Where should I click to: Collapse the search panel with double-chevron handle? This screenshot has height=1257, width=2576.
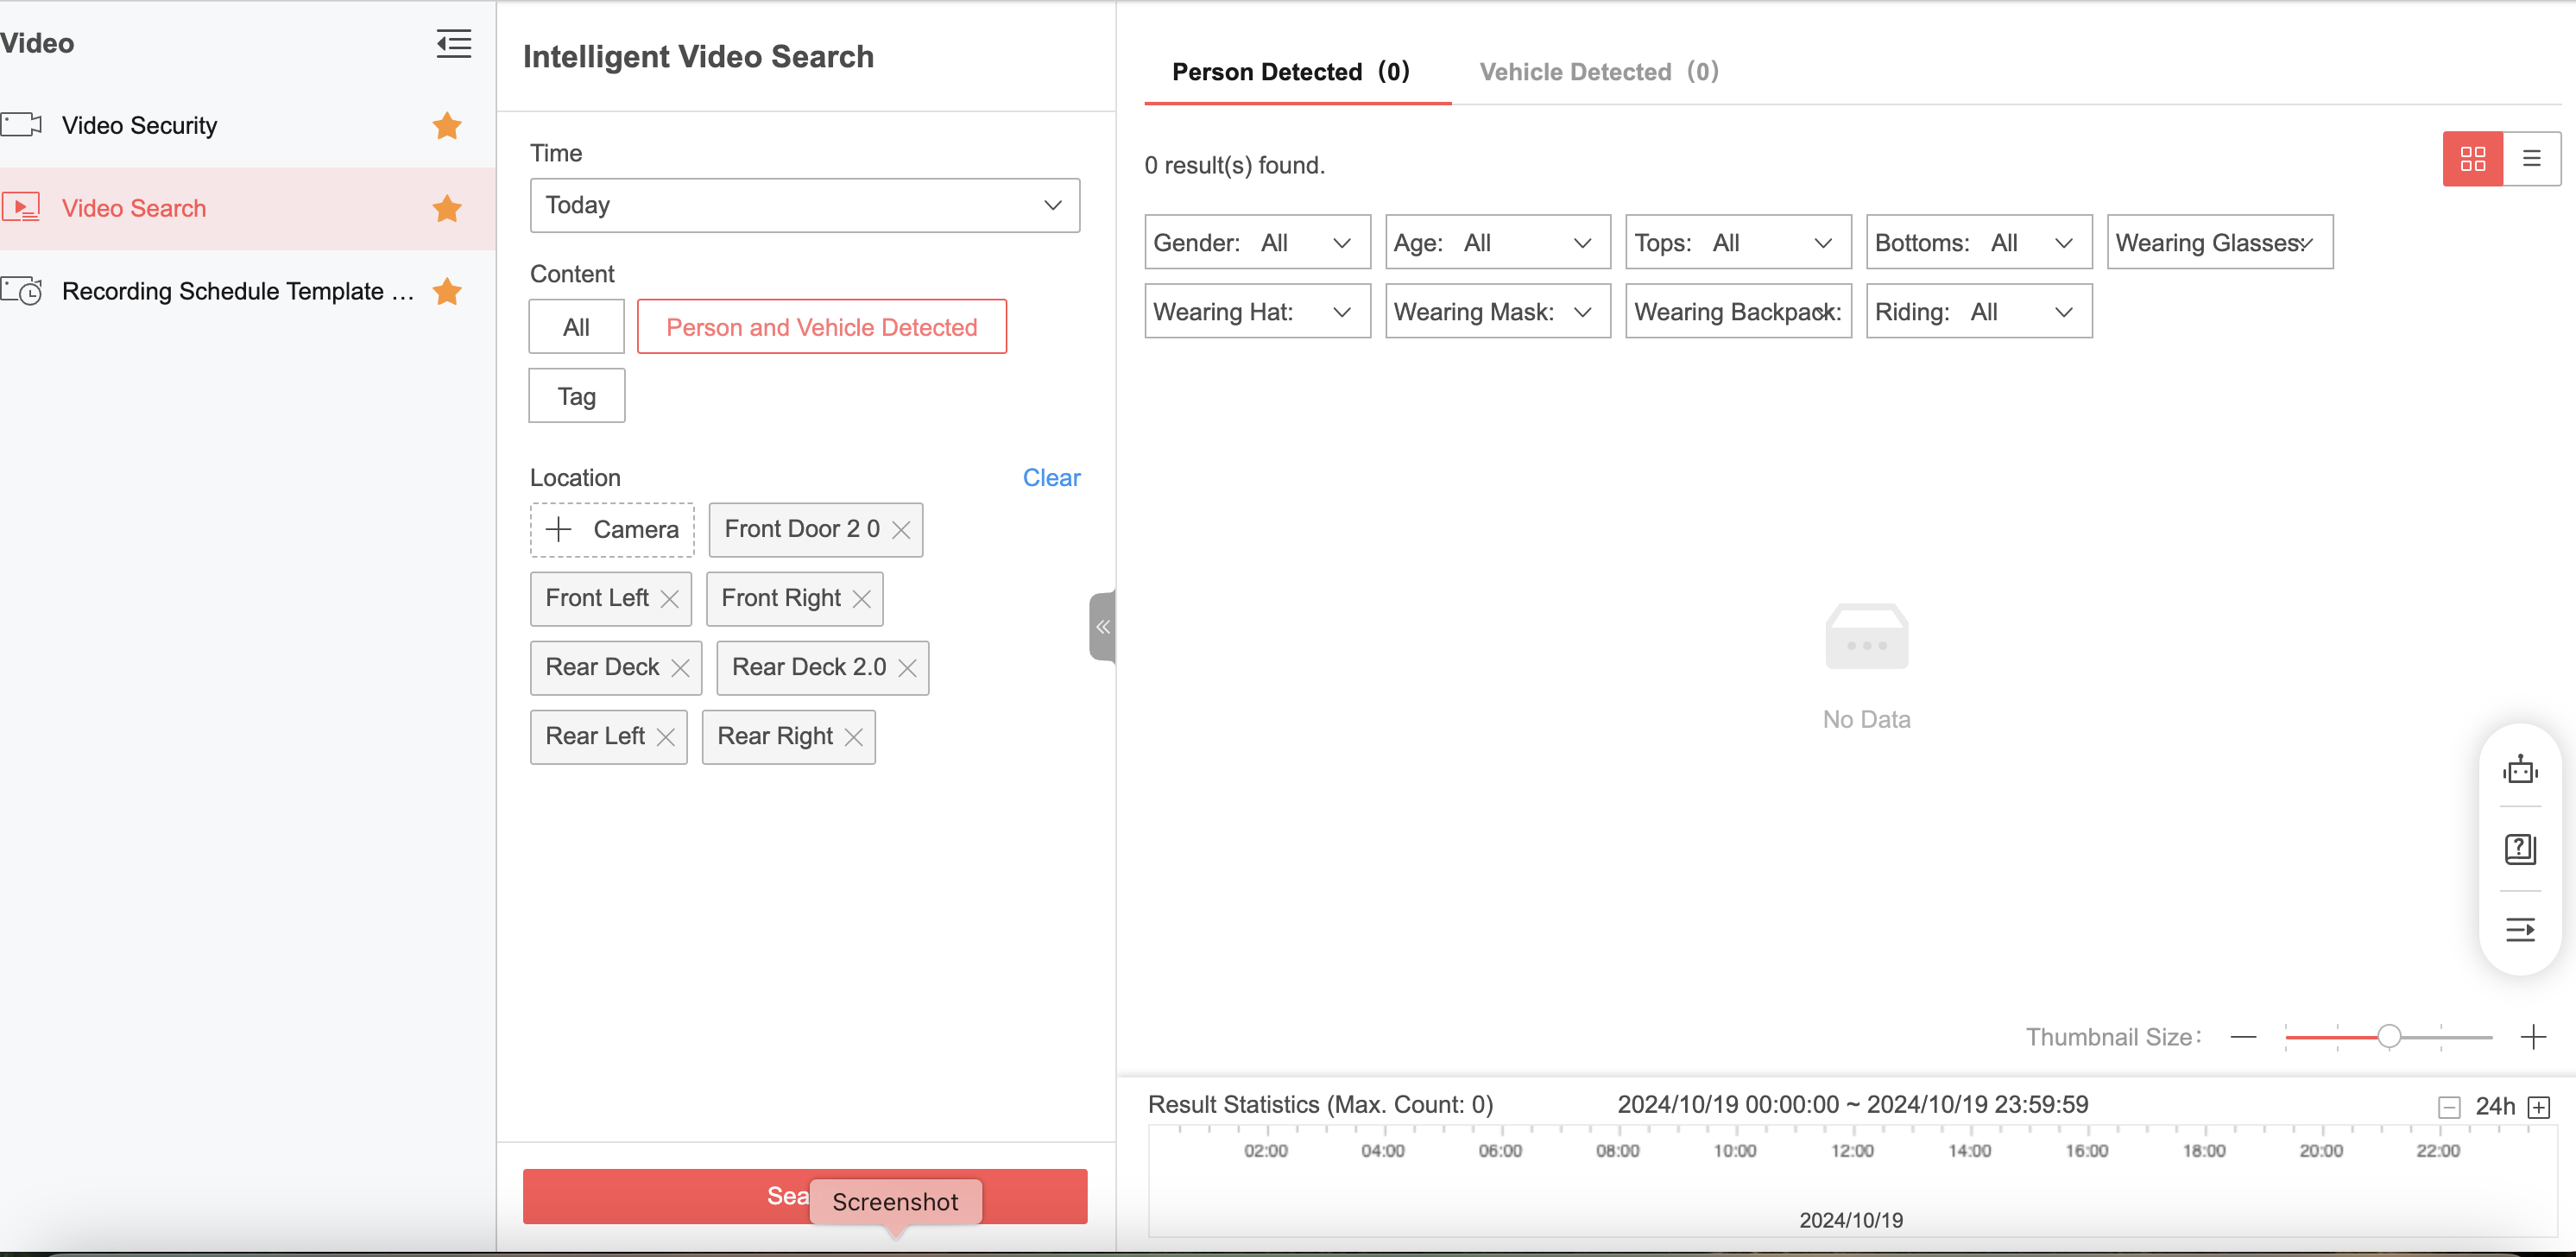coord(1102,627)
